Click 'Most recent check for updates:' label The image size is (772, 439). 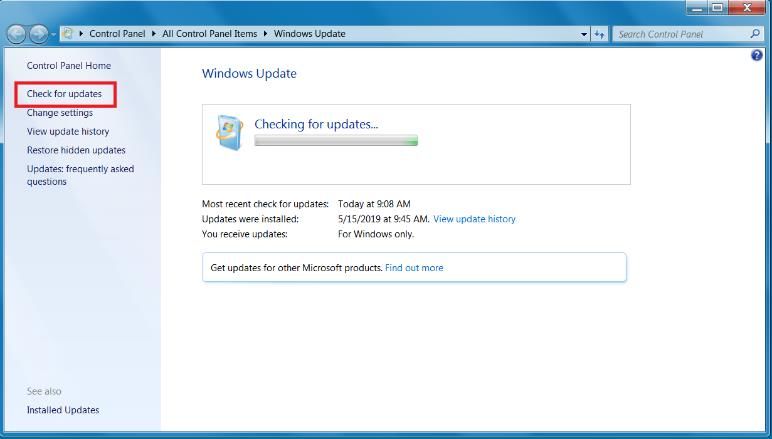265,204
